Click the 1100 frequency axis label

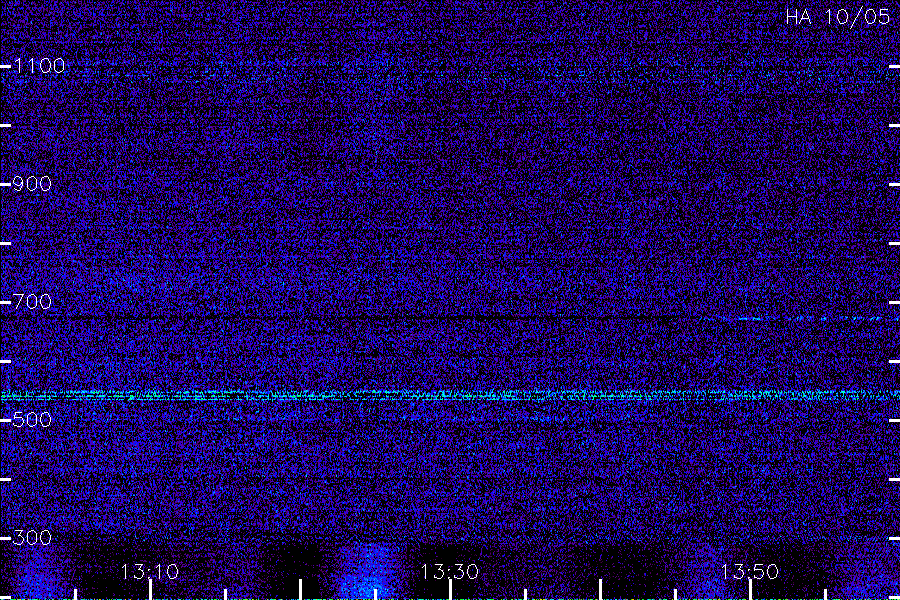coord(39,66)
